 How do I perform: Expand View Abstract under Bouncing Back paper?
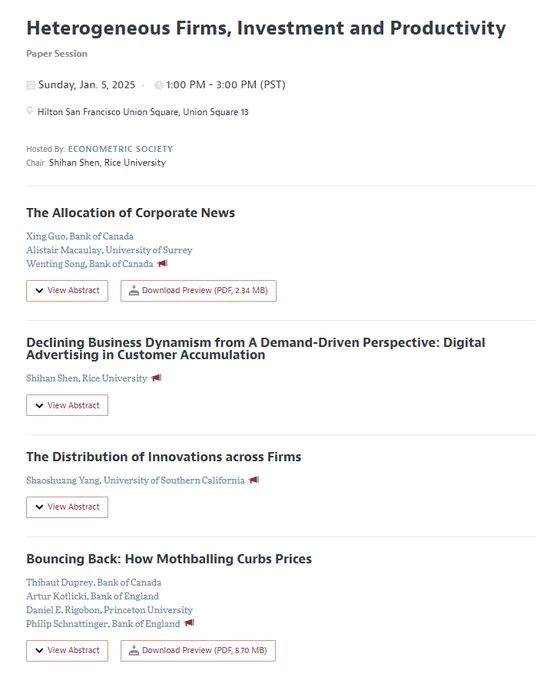coord(67,651)
